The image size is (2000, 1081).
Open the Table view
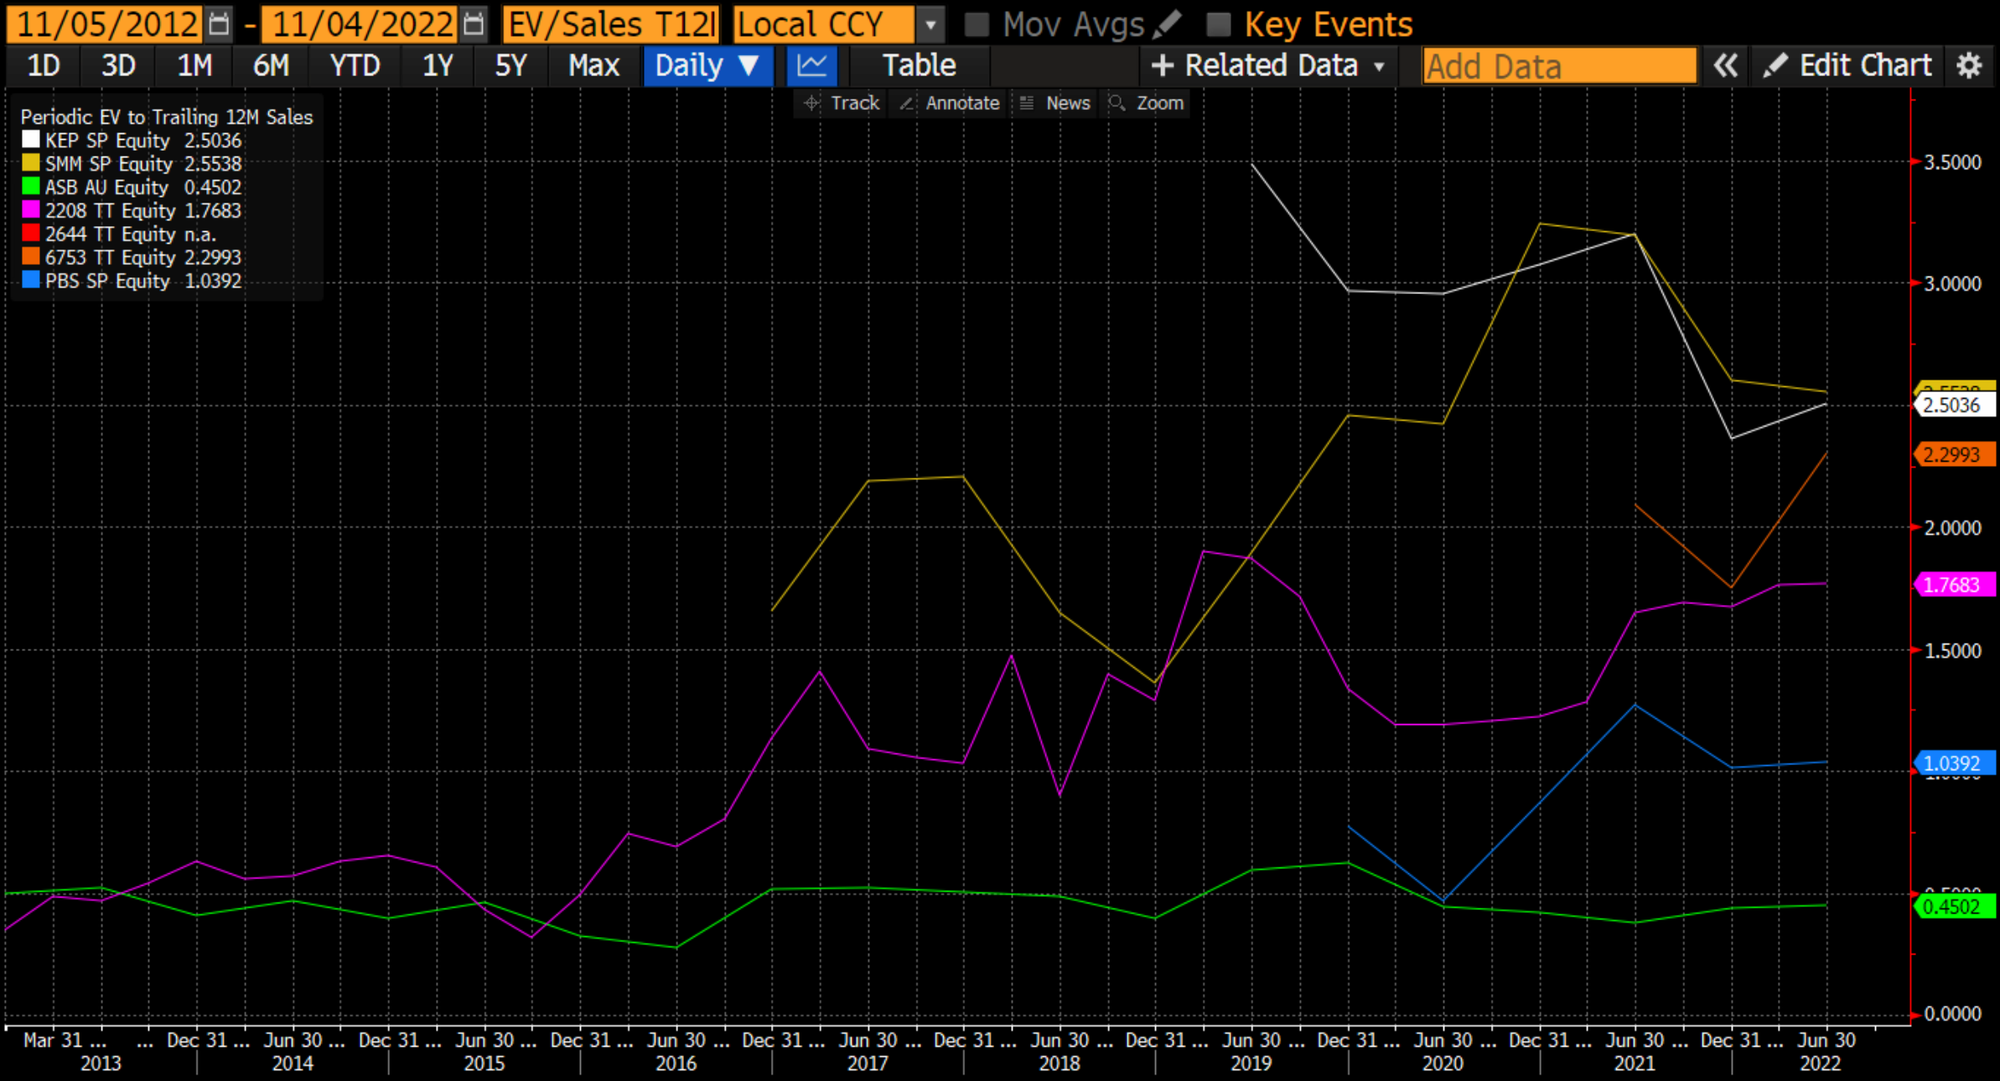coord(918,66)
